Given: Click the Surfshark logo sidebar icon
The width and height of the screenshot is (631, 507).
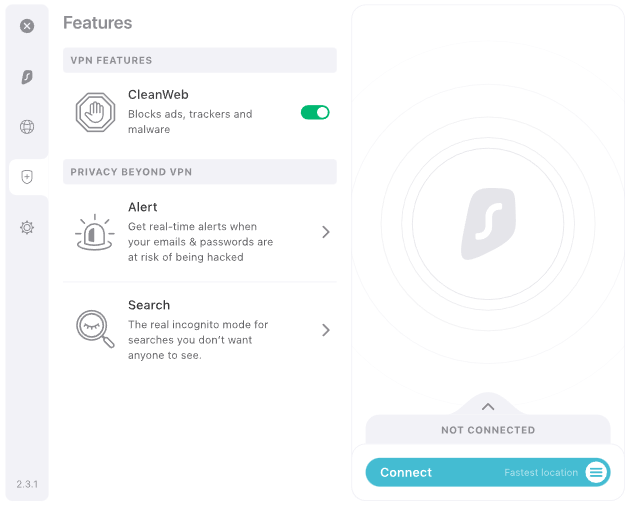Looking at the screenshot, I should click(27, 76).
